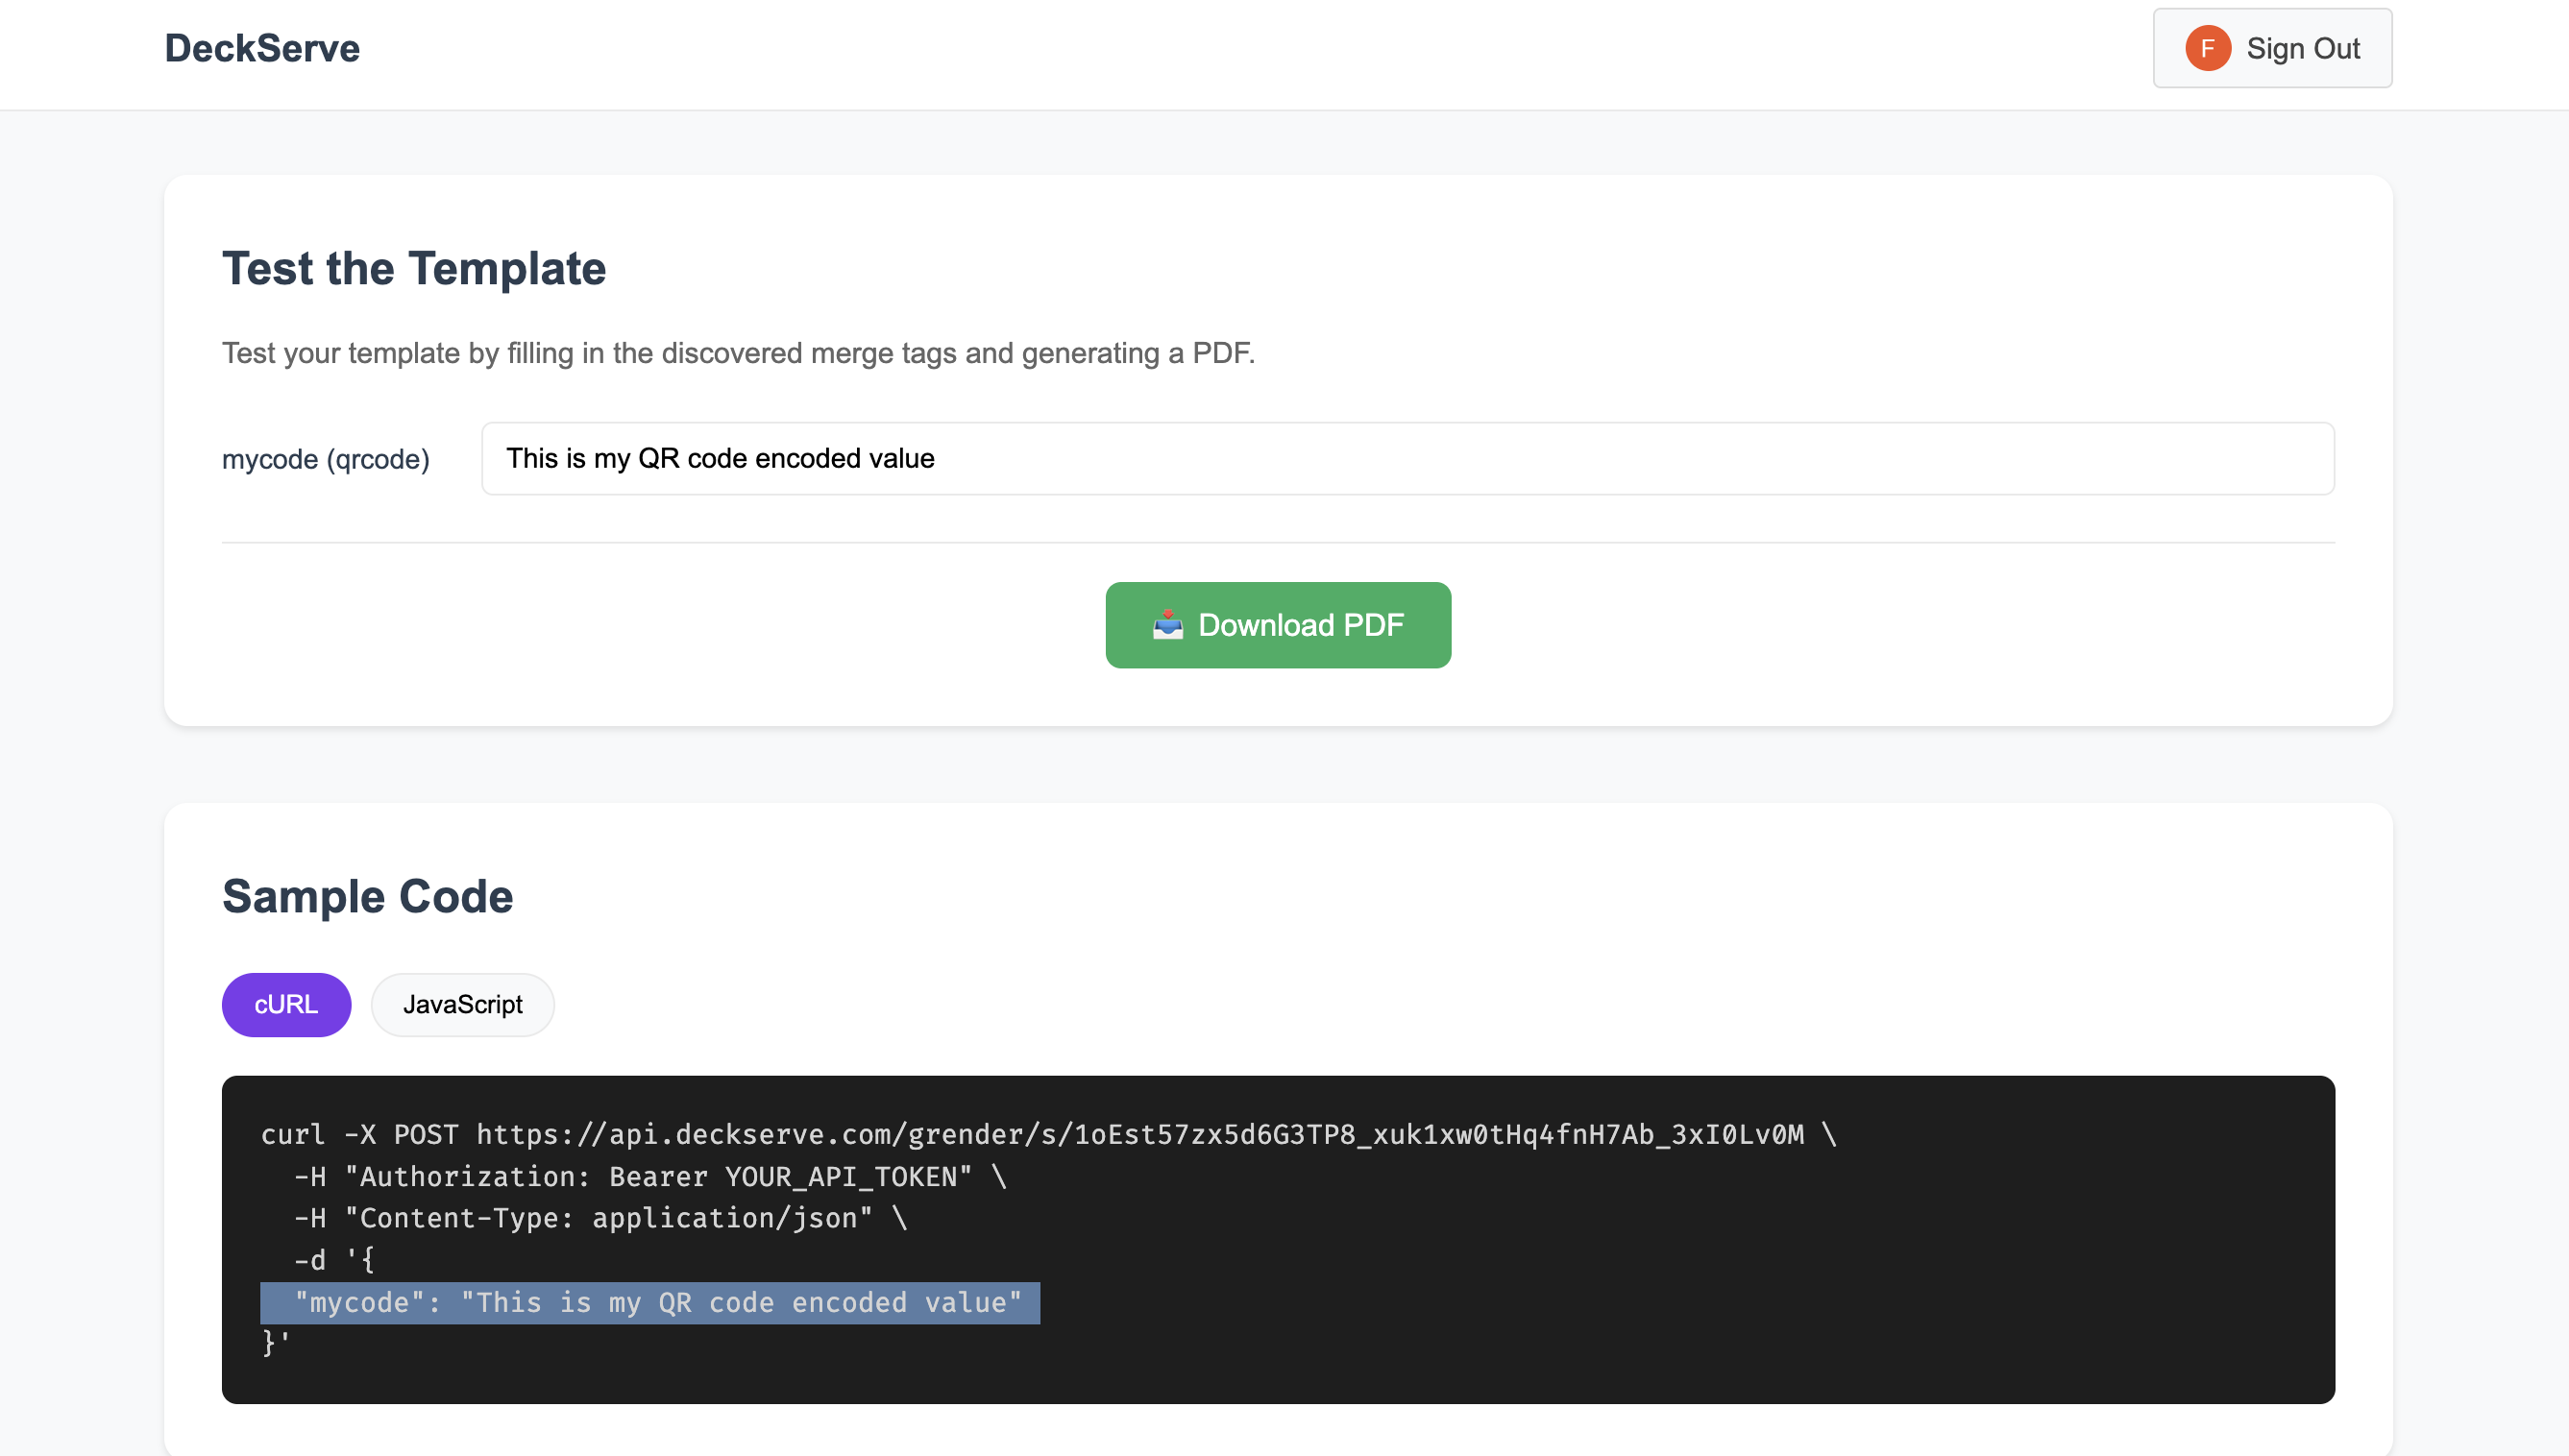Click the closing }' code line

click(275, 1342)
